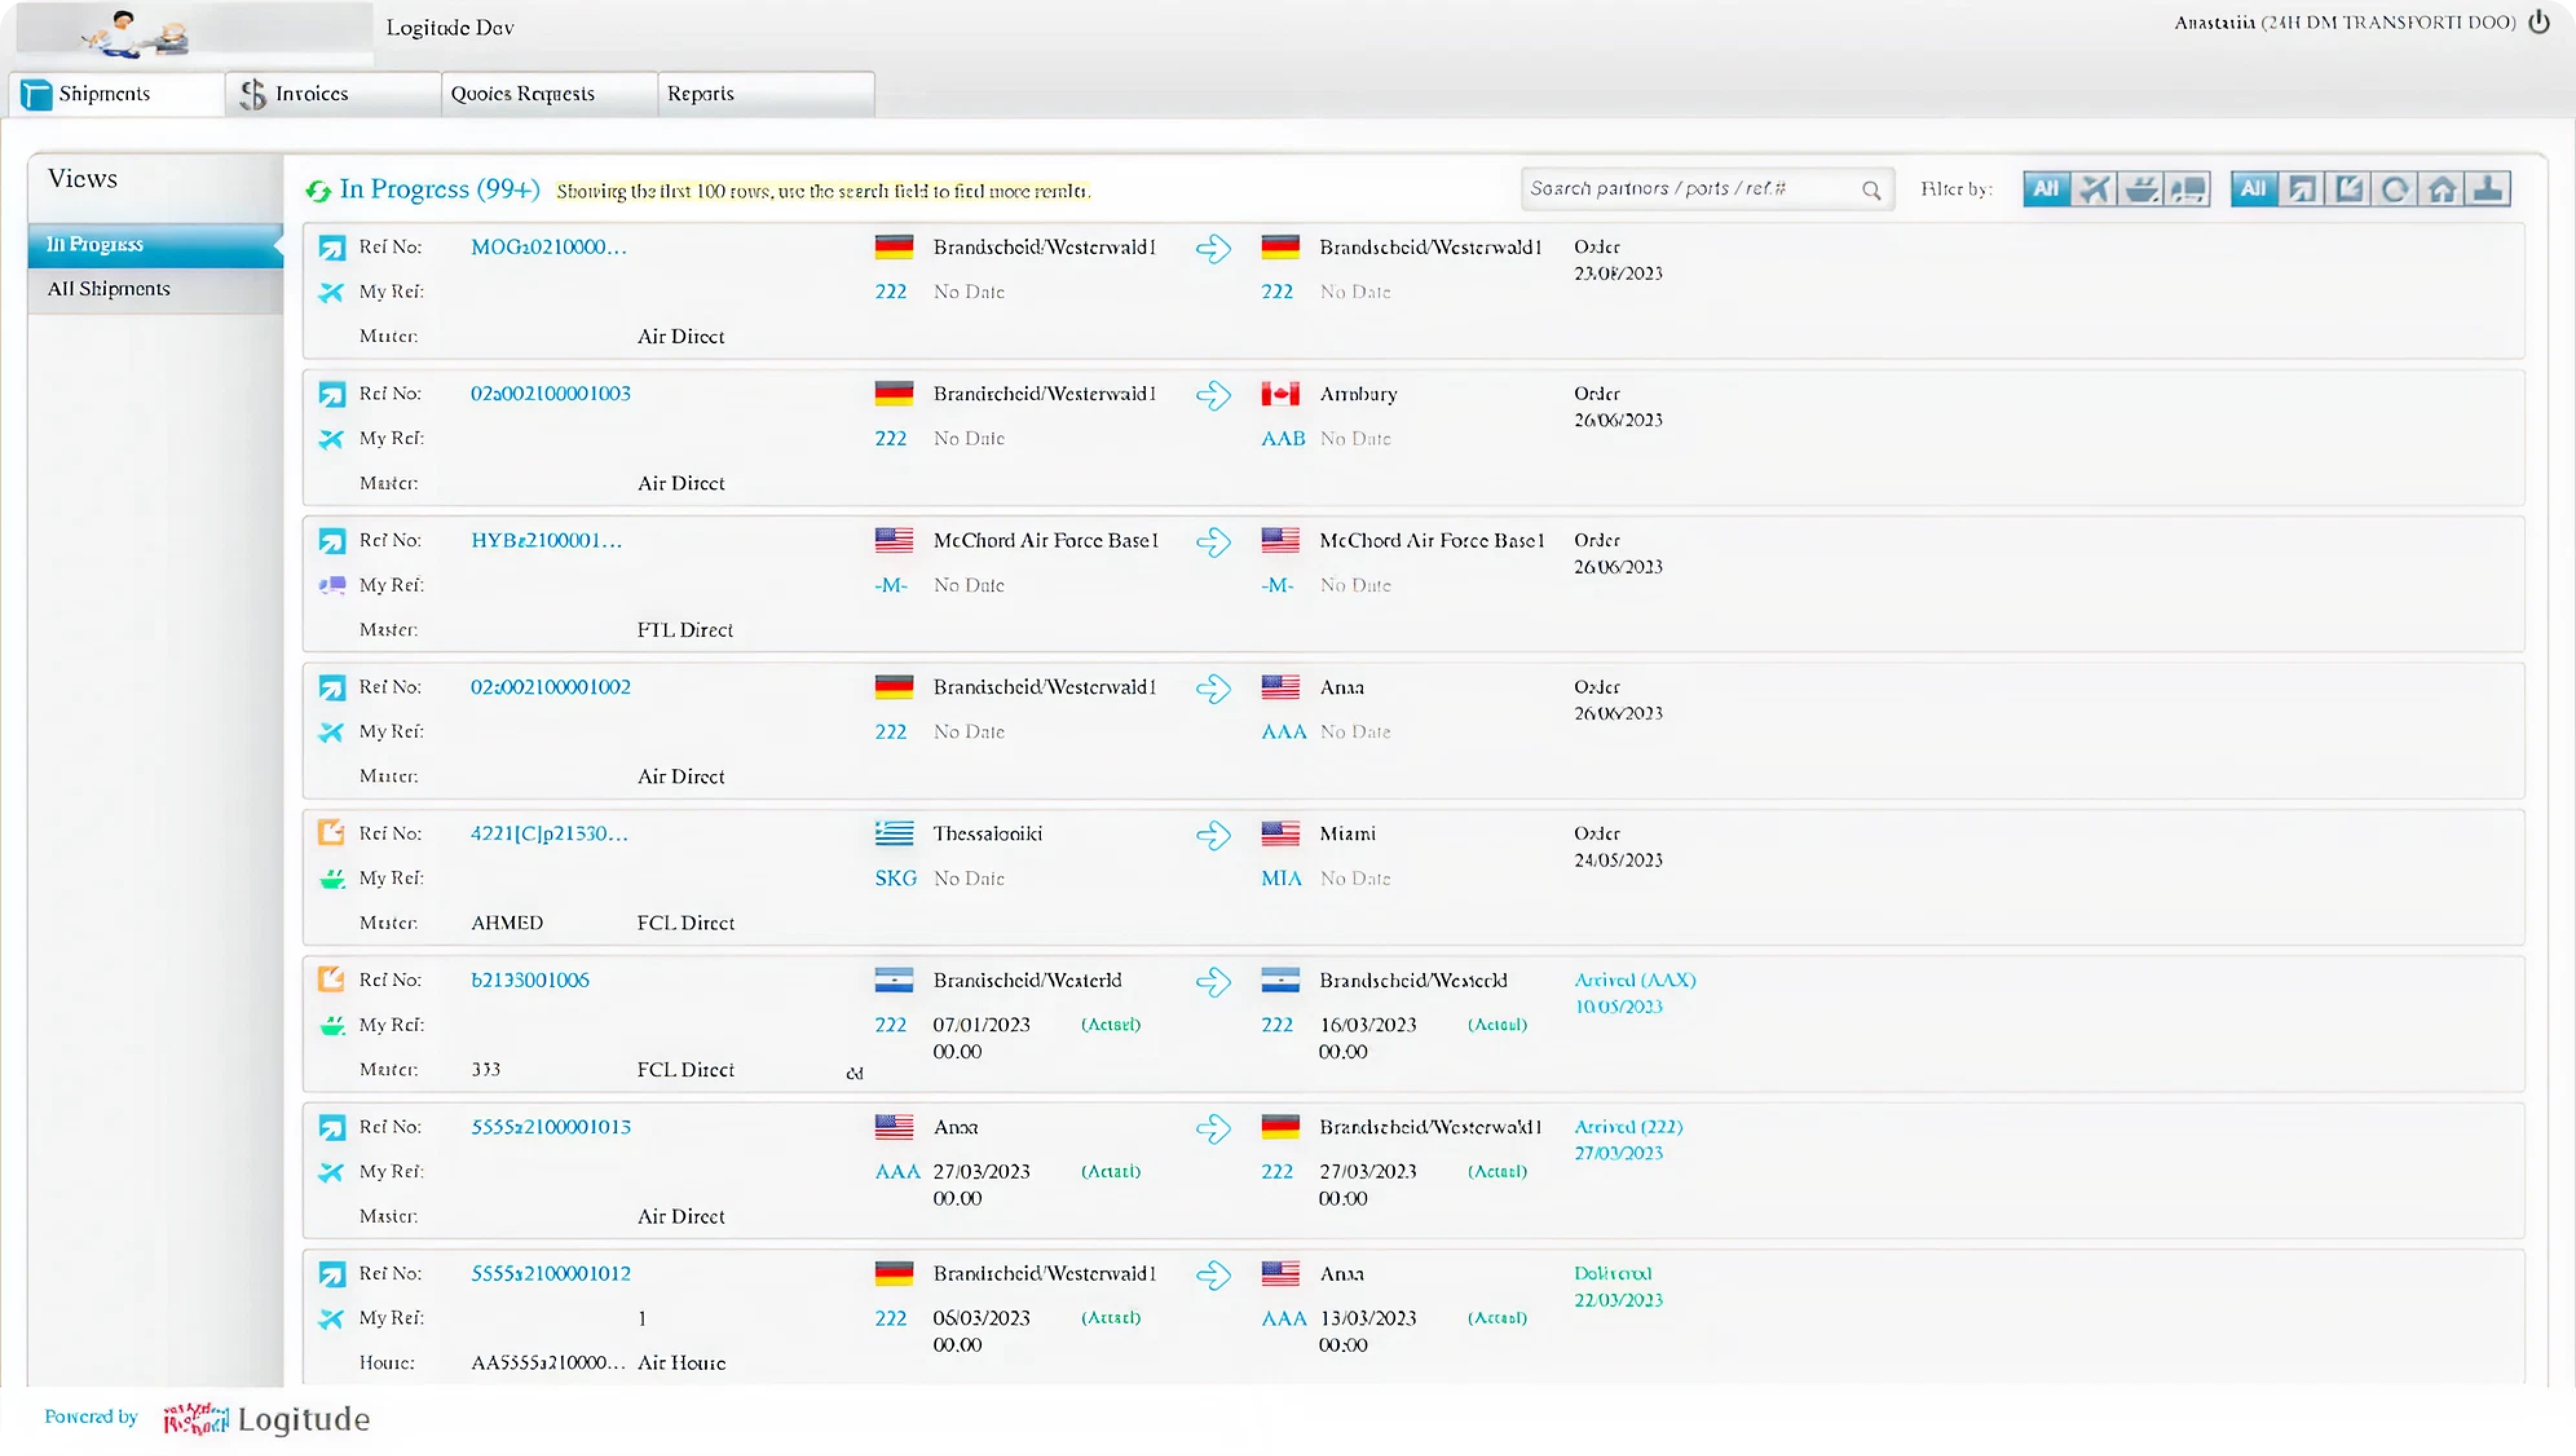Open shipment details via the arrow between Anaa and Brandscheid
Screen dimensions: 2576x1456
point(1215,1128)
